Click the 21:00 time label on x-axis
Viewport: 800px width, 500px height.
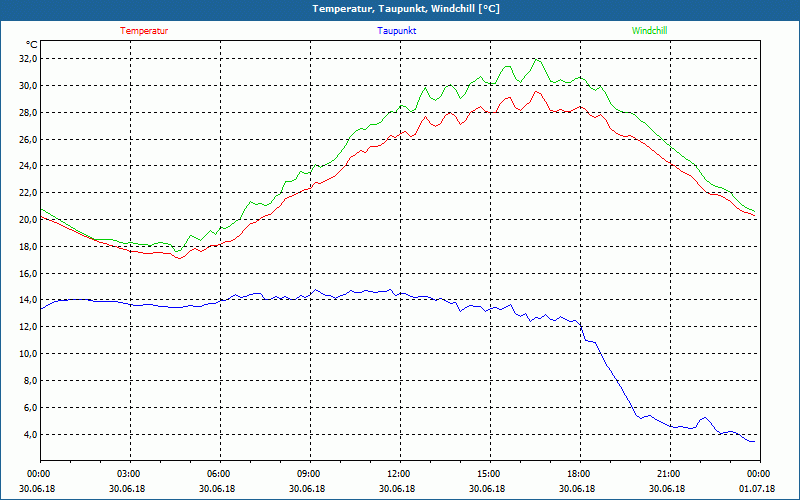coord(670,474)
